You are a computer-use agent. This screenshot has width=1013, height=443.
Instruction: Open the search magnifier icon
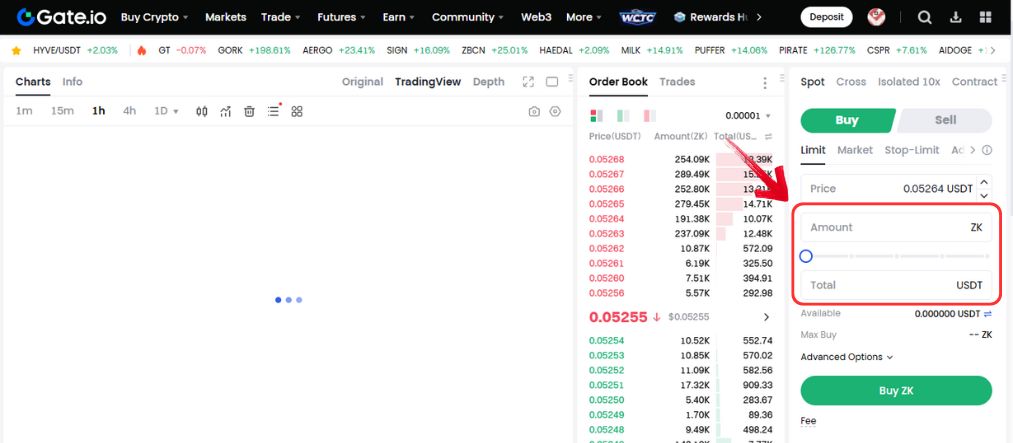coord(924,17)
